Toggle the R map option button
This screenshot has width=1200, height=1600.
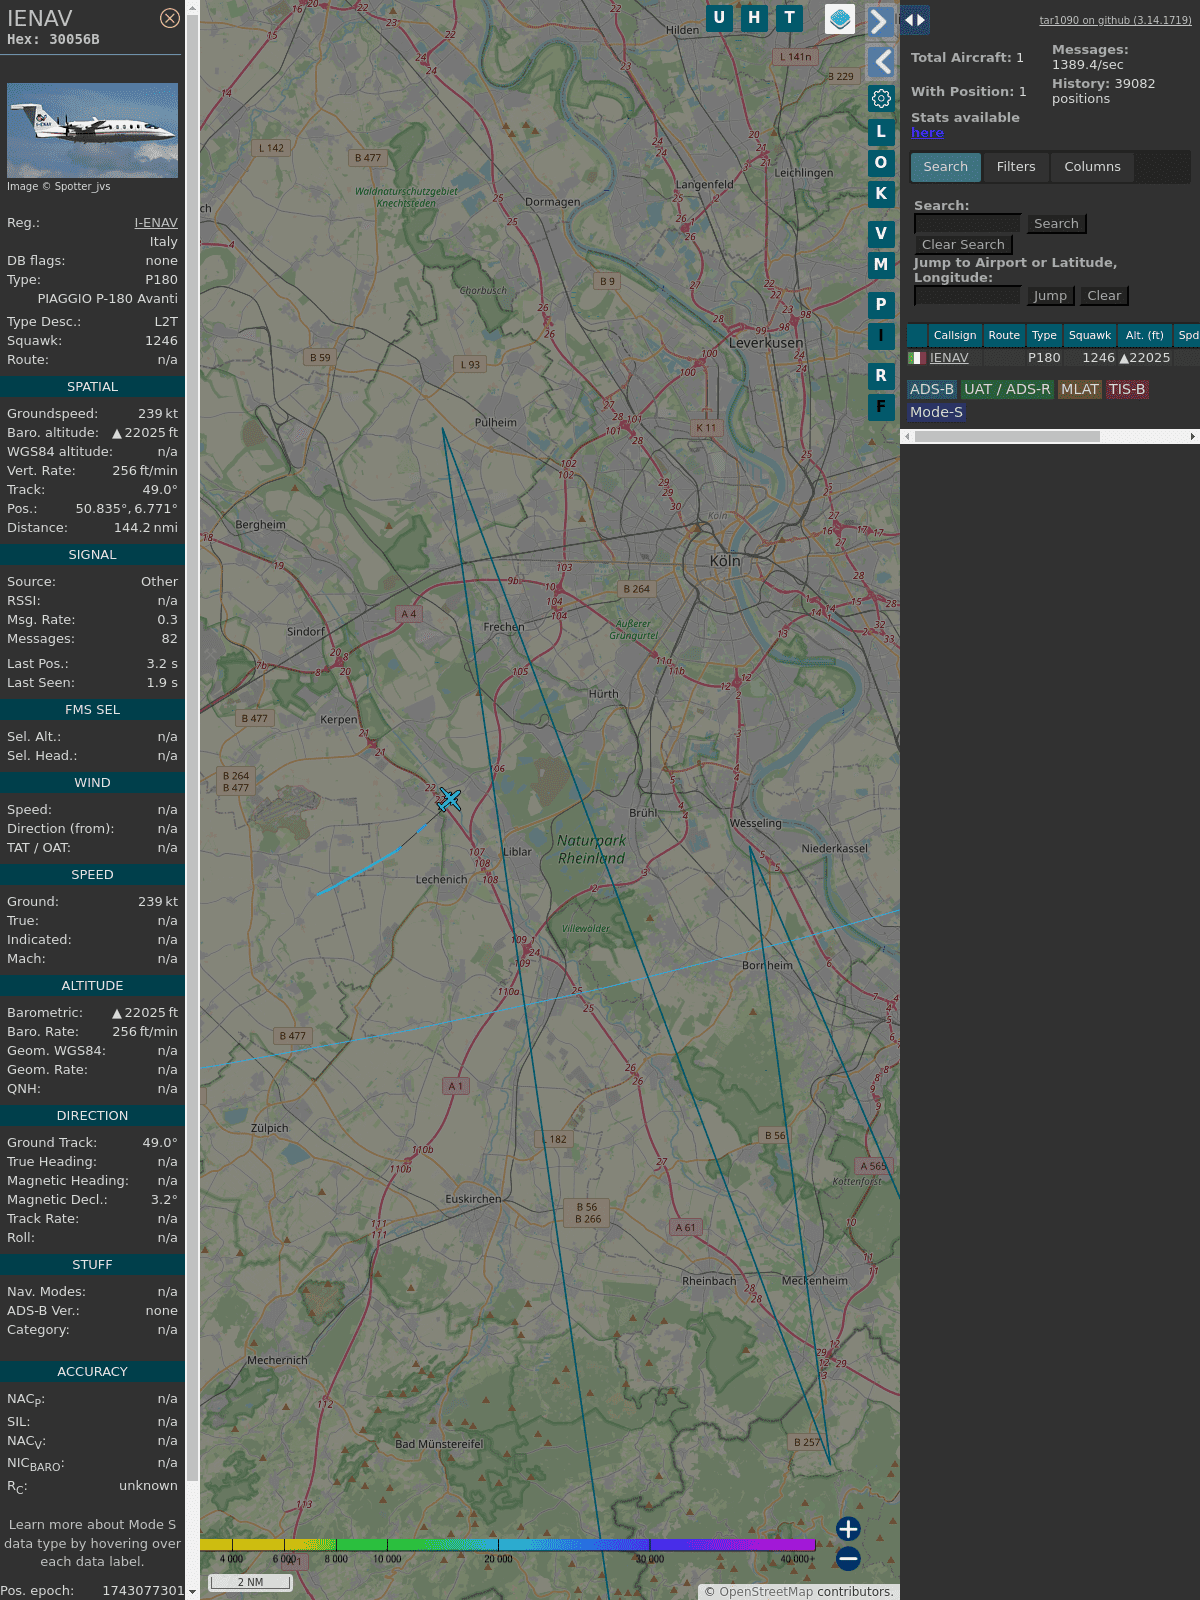pos(881,376)
